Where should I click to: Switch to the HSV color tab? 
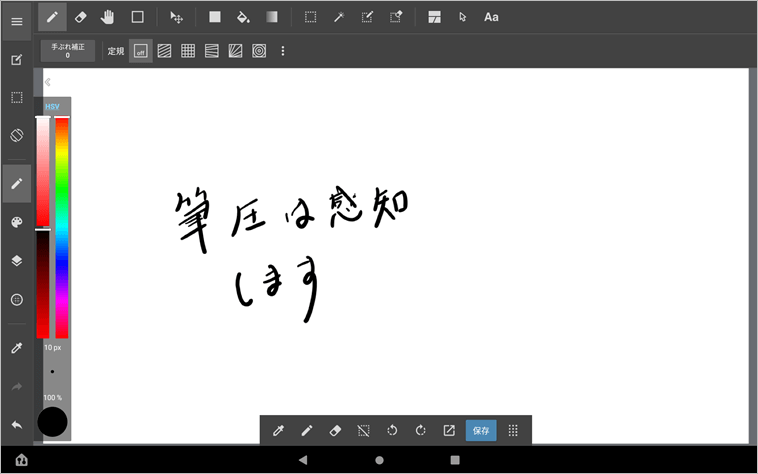[x=52, y=106]
